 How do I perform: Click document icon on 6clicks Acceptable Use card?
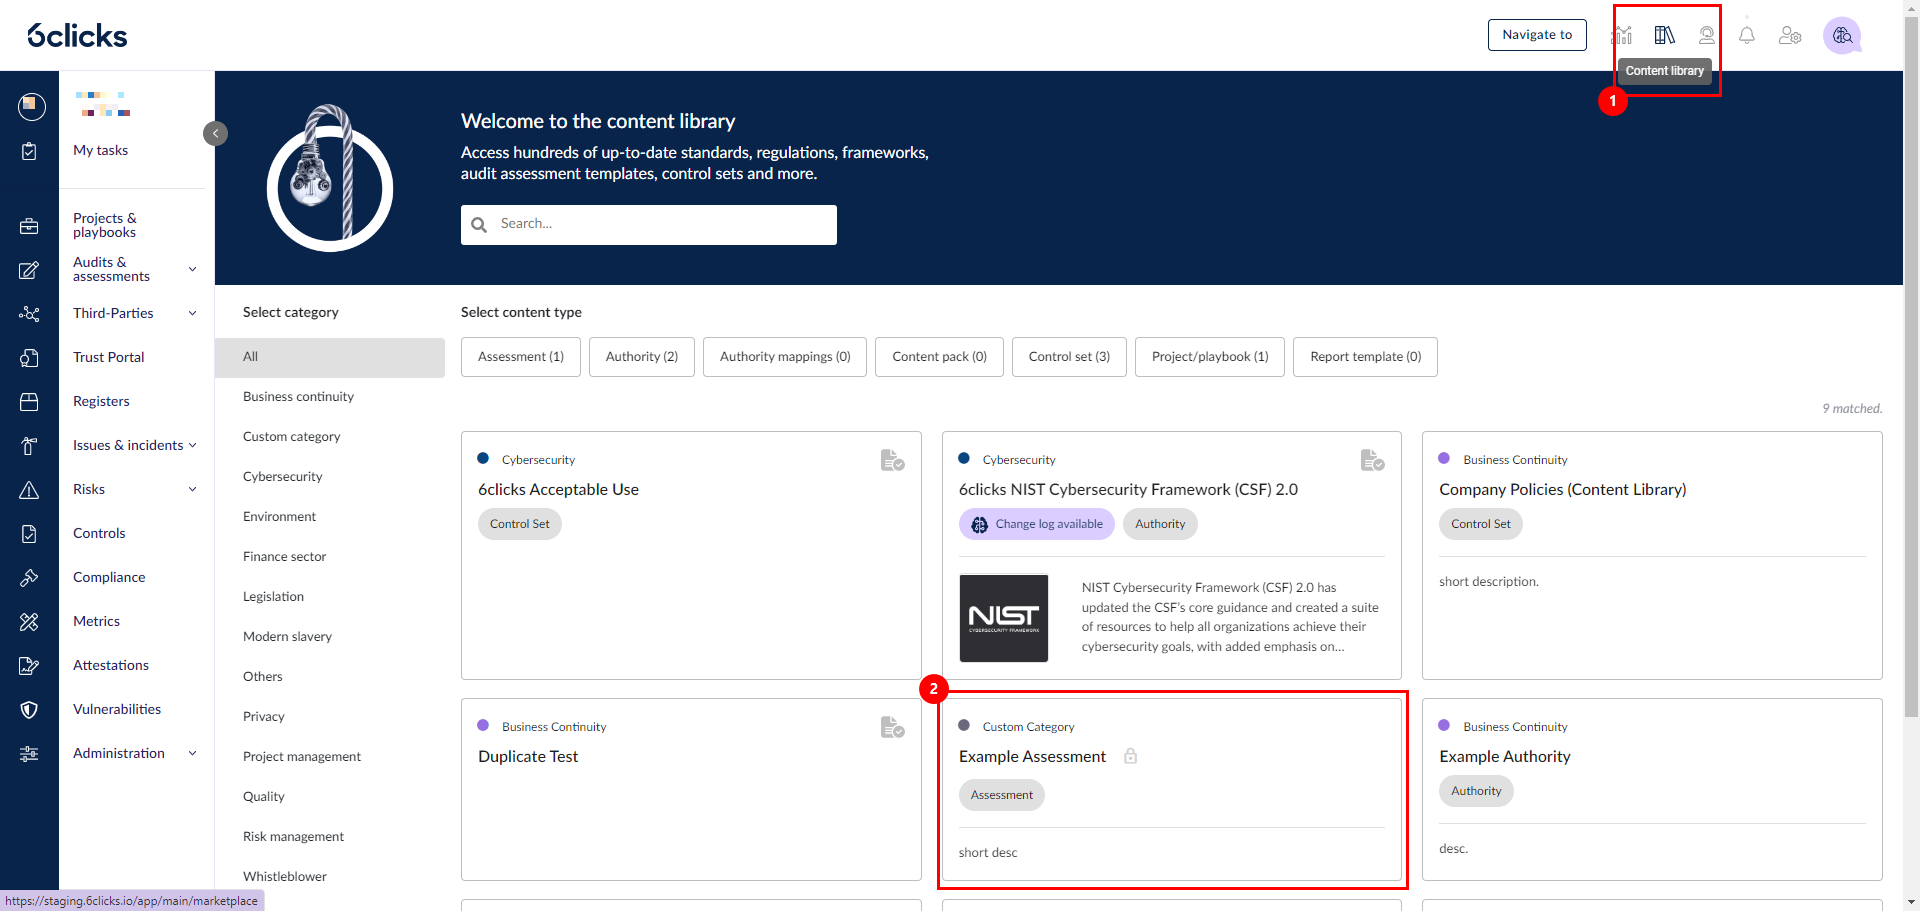(892, 460)
